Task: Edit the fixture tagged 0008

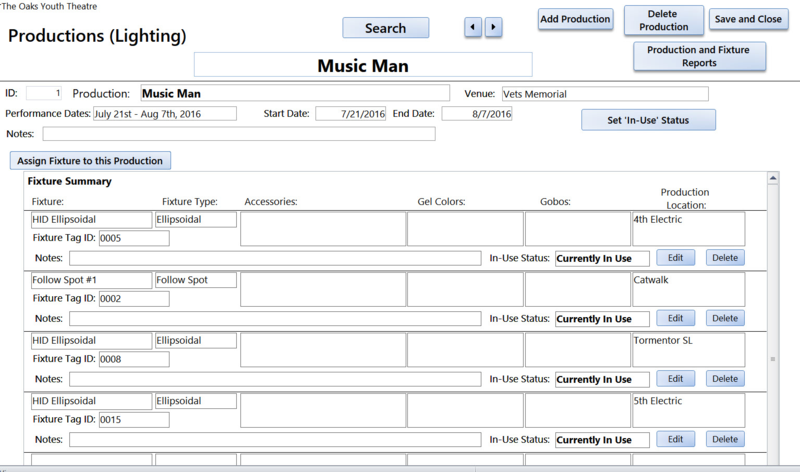Action: tap(676, 379)
